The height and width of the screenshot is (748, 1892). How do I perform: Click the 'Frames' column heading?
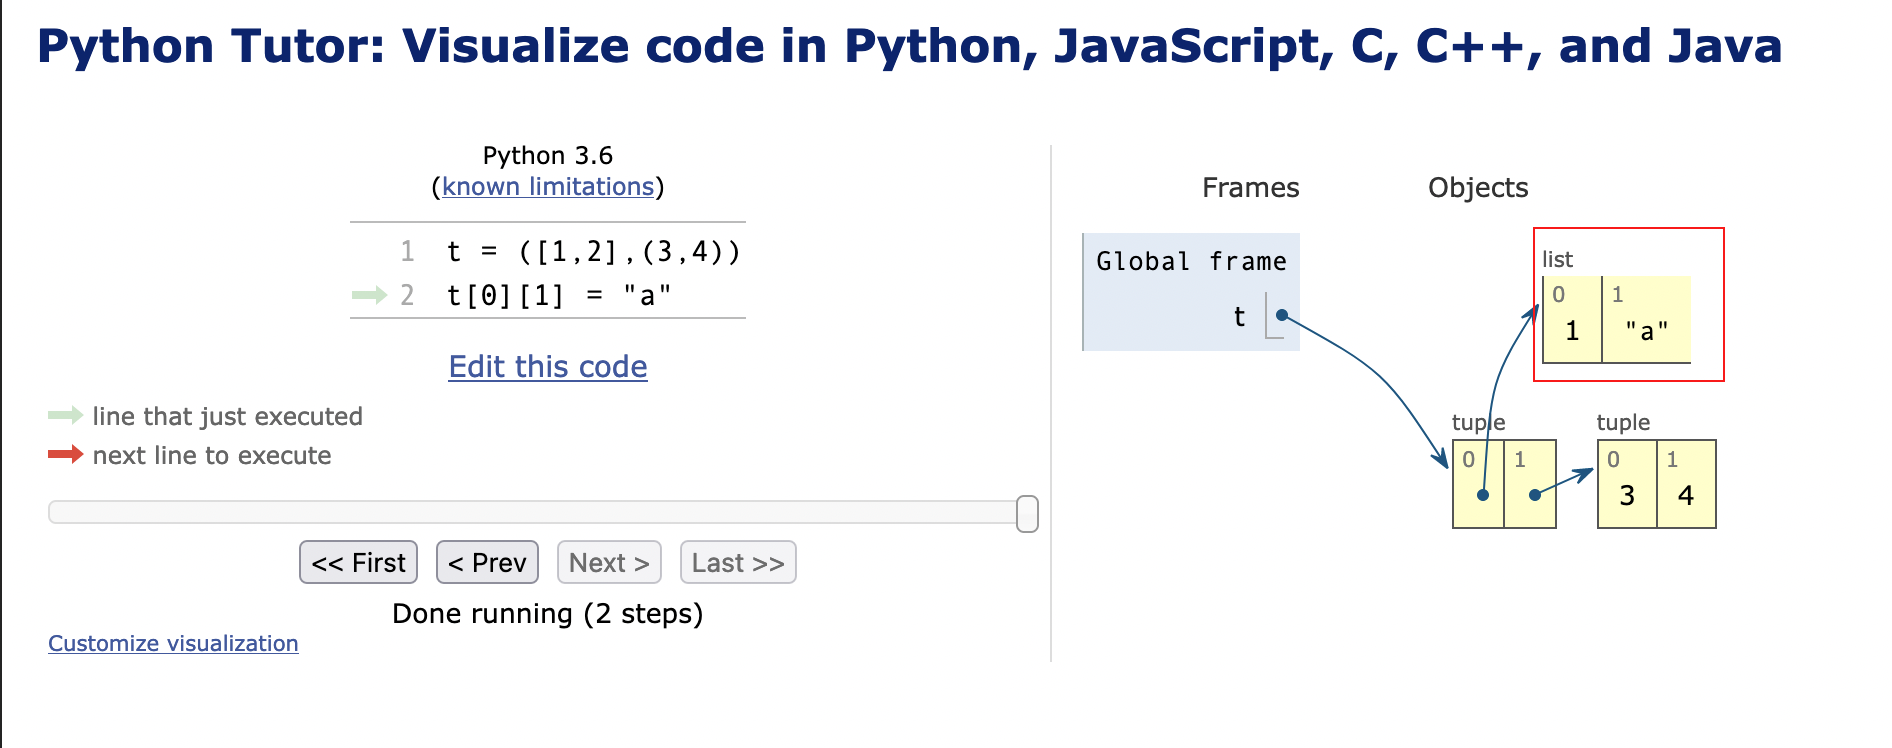tap(1250, 188)
